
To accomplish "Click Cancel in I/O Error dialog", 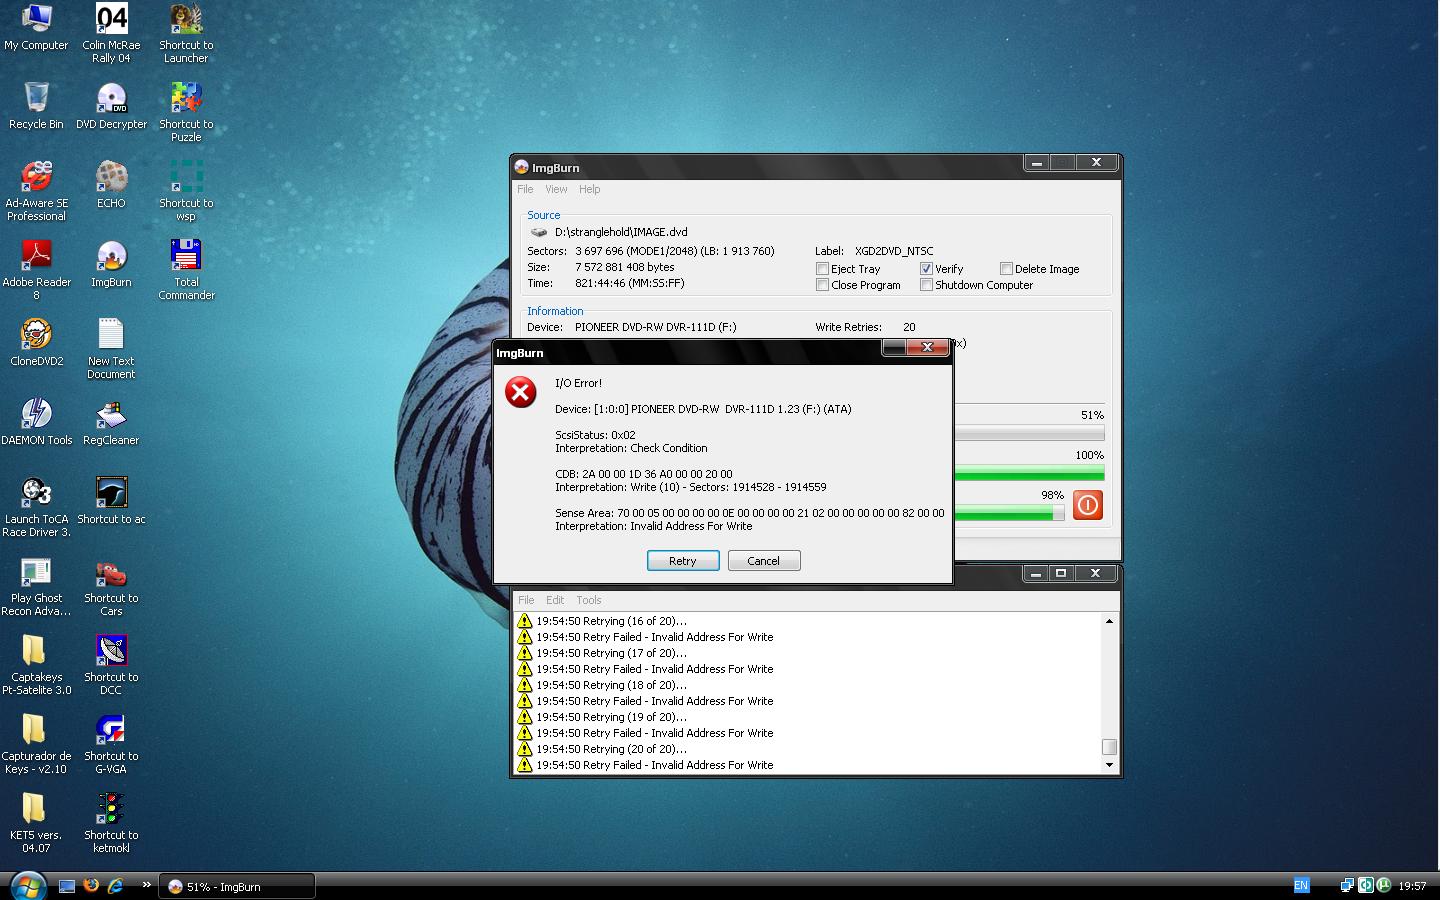I will coord(764,561).
